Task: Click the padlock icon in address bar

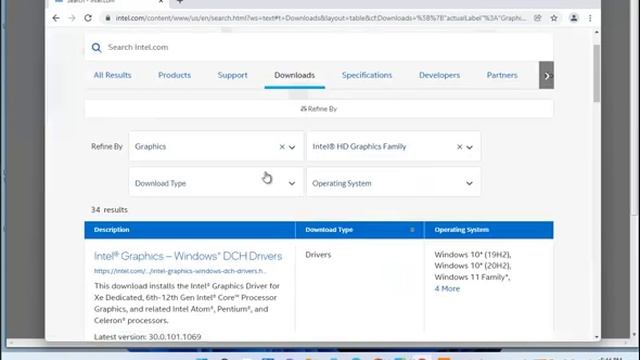Action: 108,18
